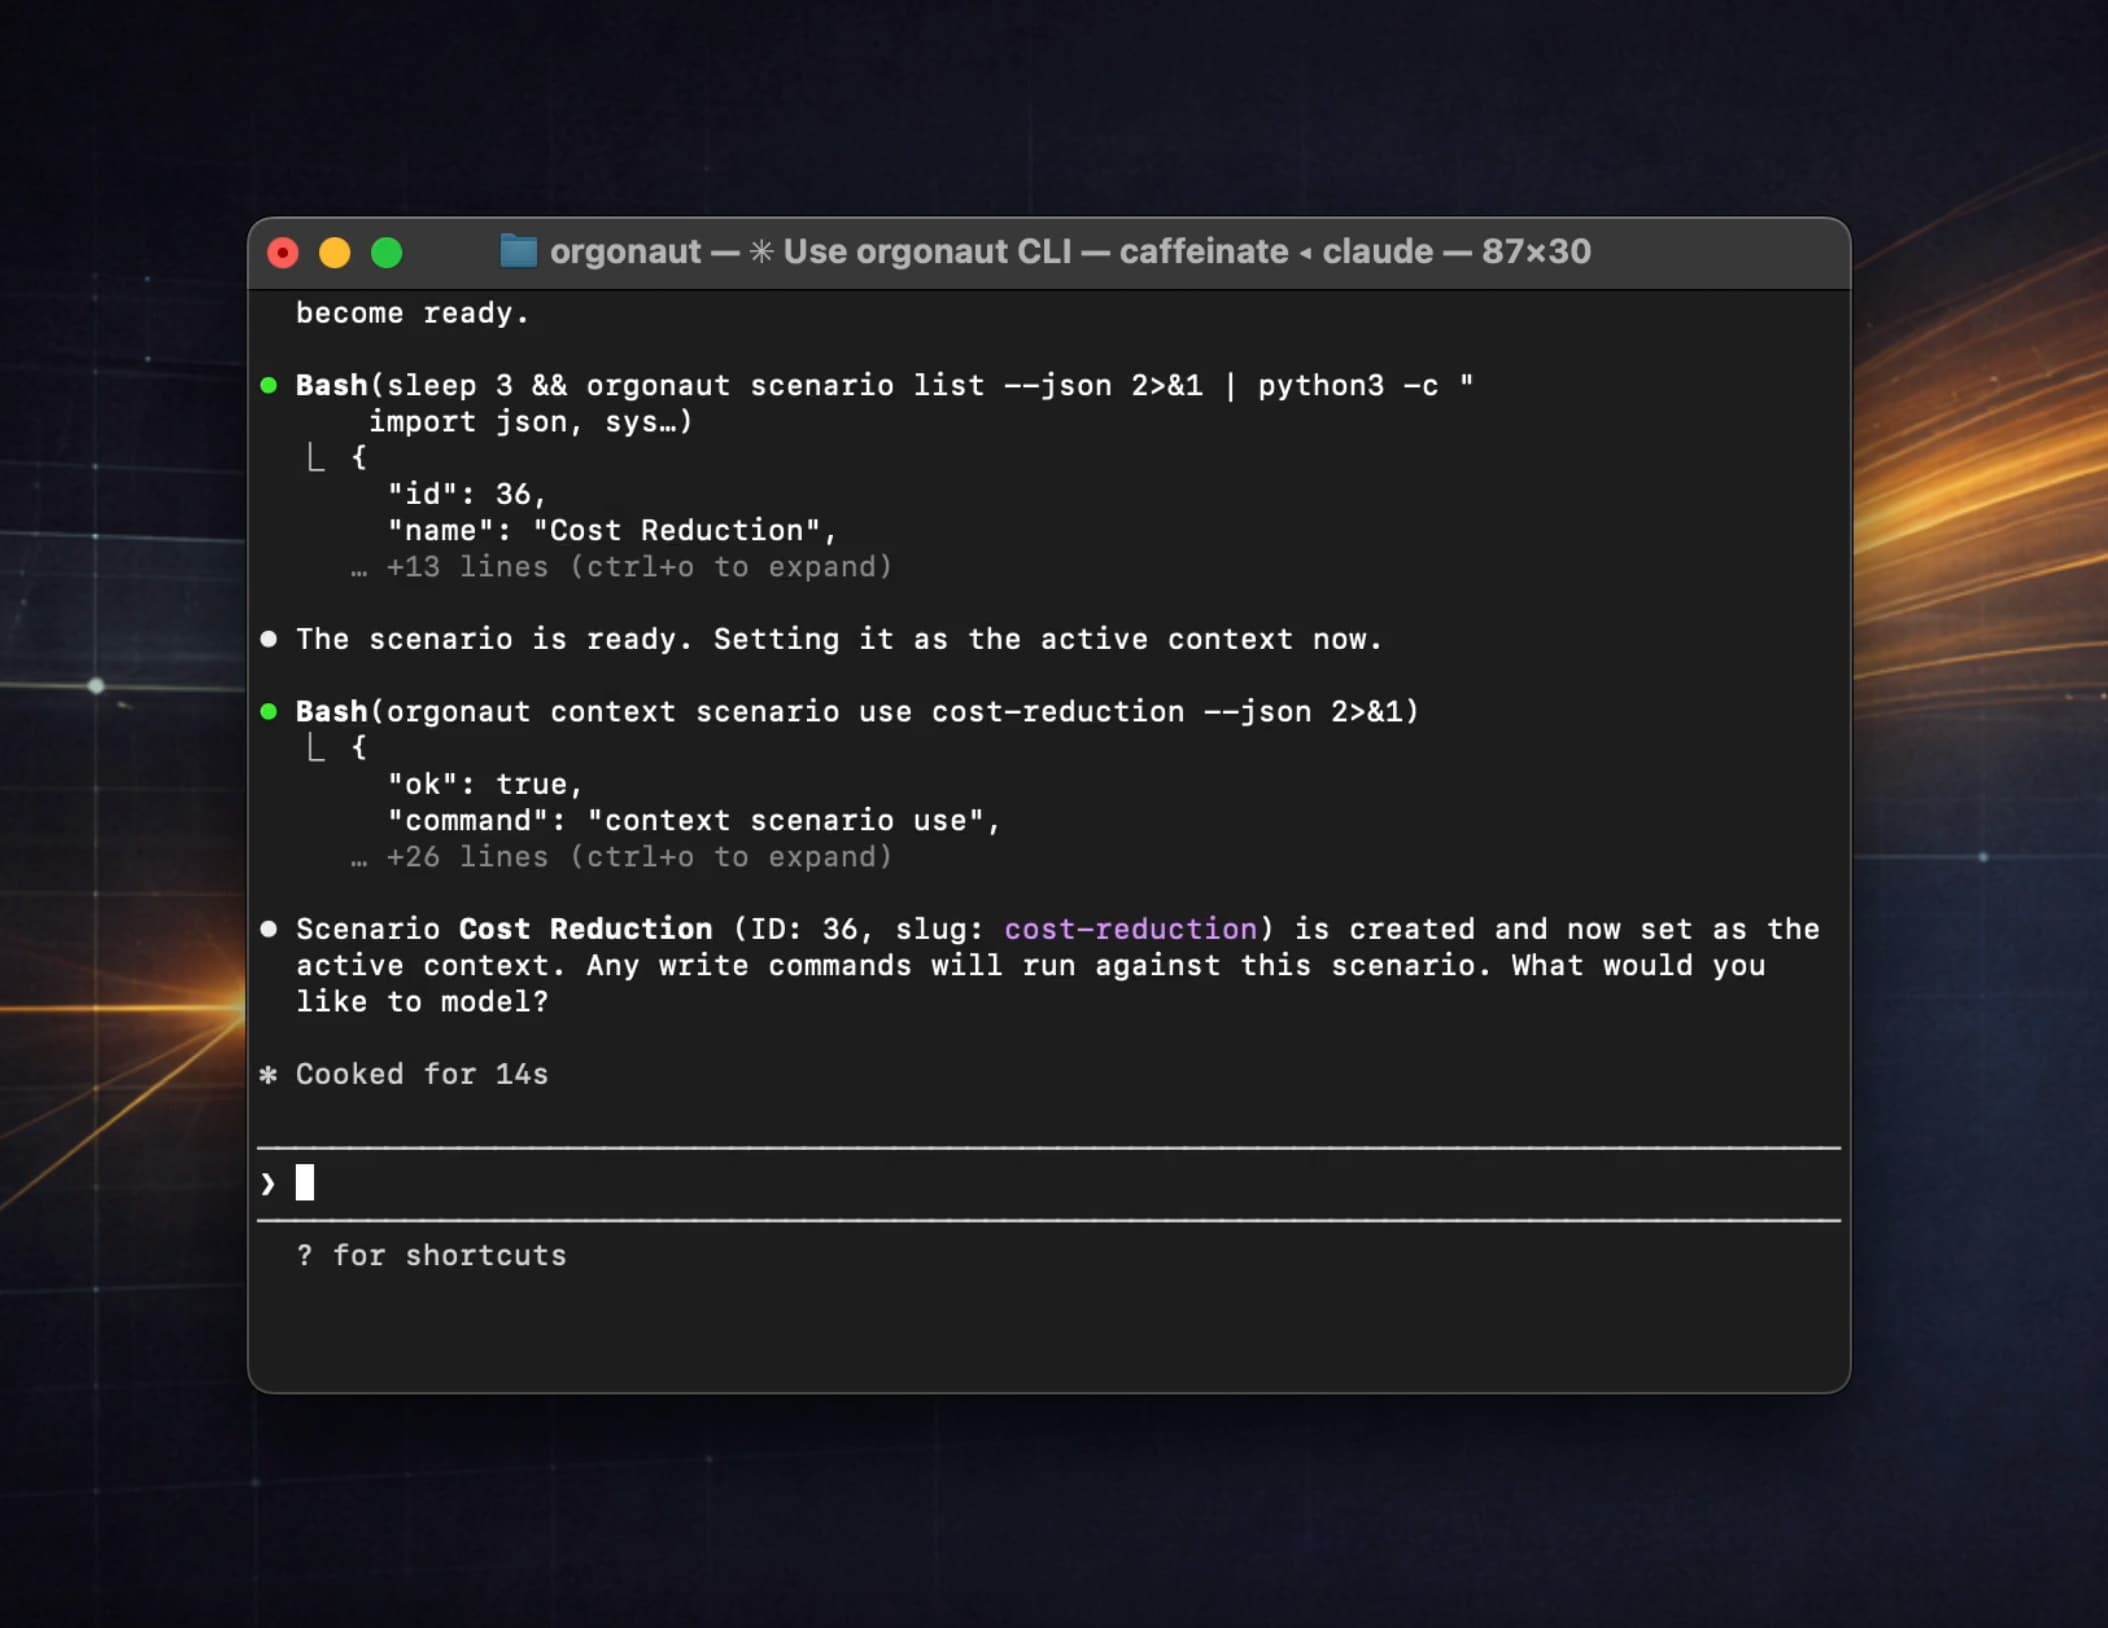Expand the '+13 lines (ctrl+o to expand)' output

coord(620,567)
